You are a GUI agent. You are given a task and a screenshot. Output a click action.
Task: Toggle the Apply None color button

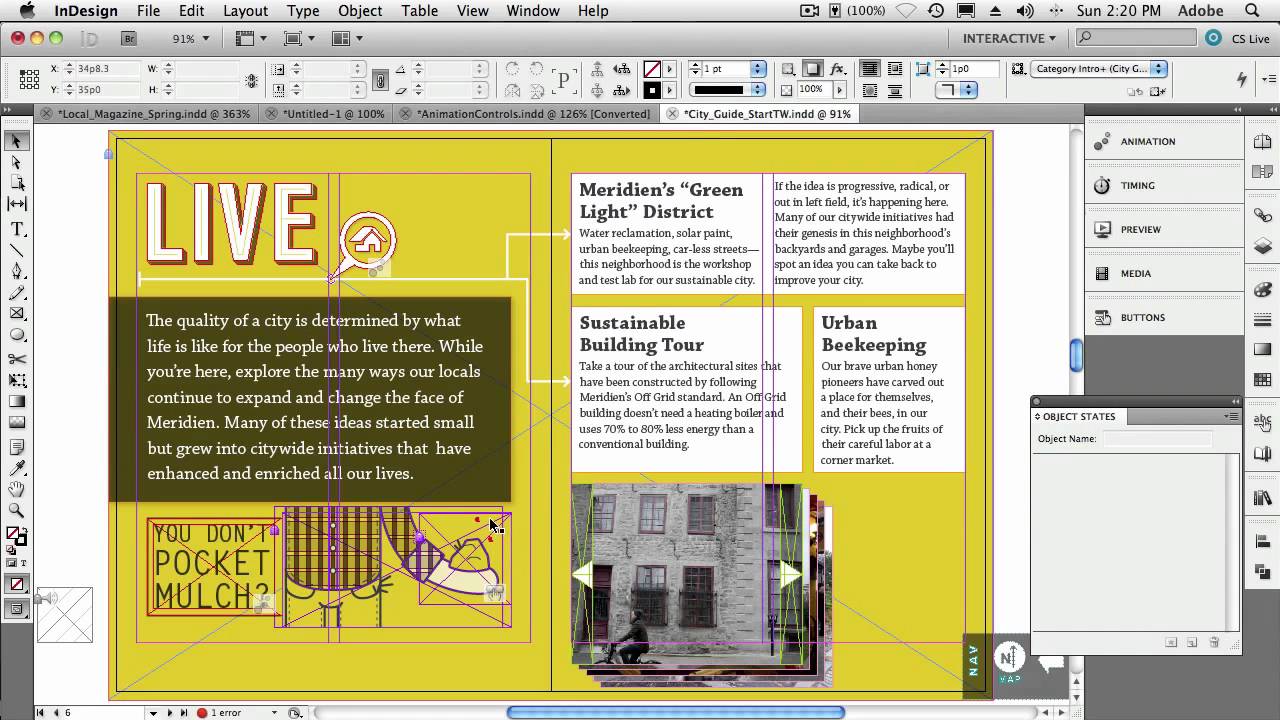coord(17,585)
